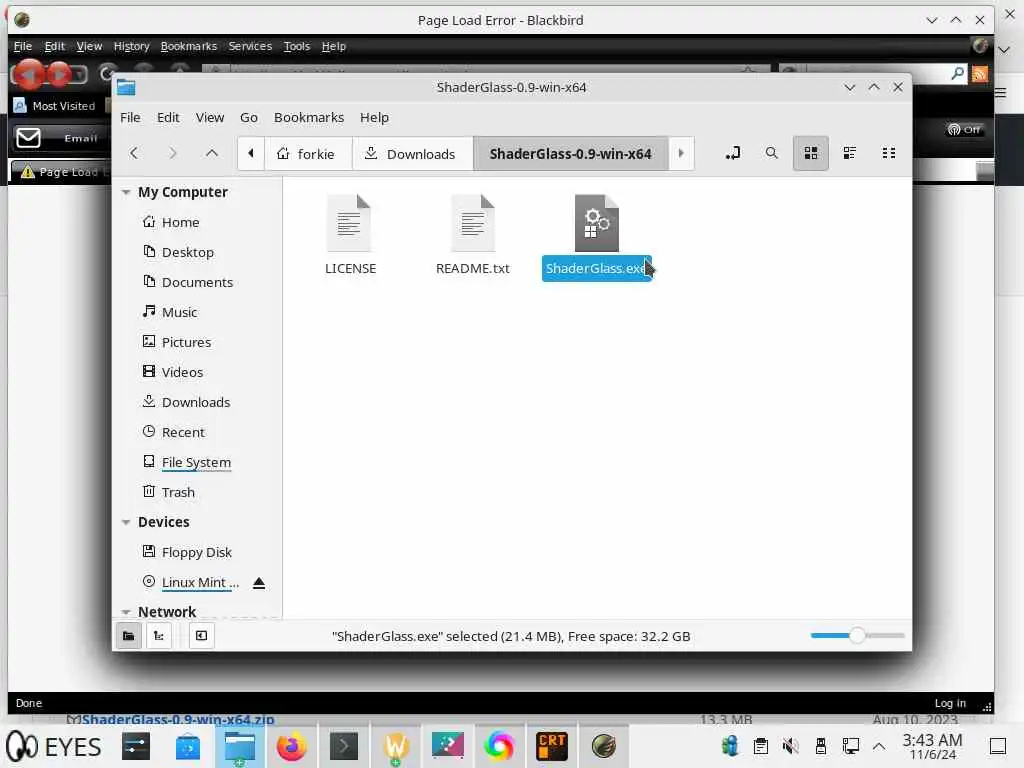Click Blackbird RSS feed icon

point(980,74)
